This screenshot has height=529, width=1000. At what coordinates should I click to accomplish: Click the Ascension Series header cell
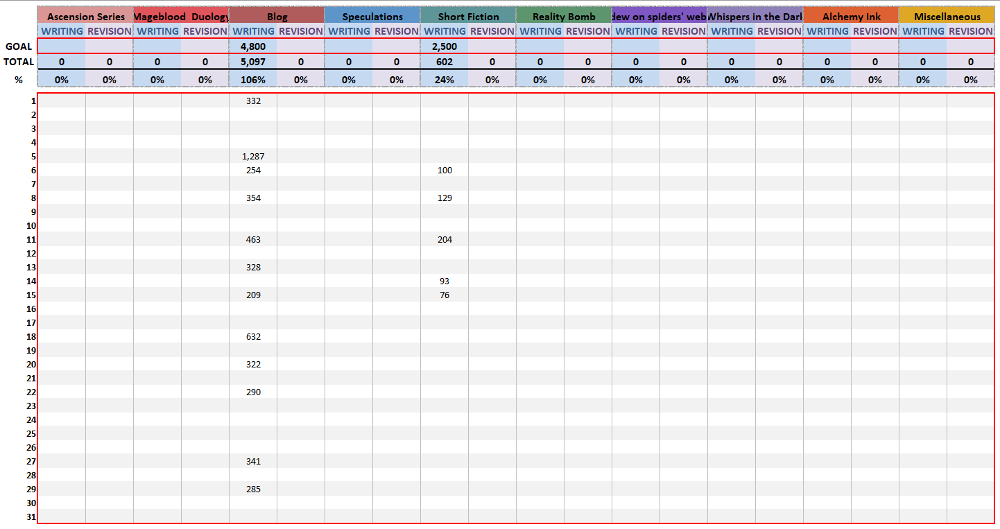coord(86,17)
